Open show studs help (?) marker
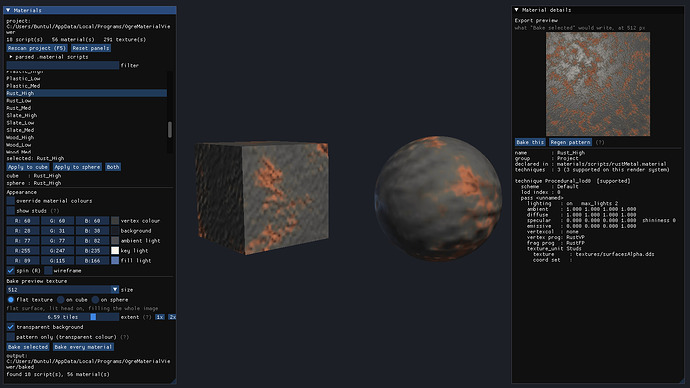The height and width of the screenshot is (388, 690). (55, 211)
